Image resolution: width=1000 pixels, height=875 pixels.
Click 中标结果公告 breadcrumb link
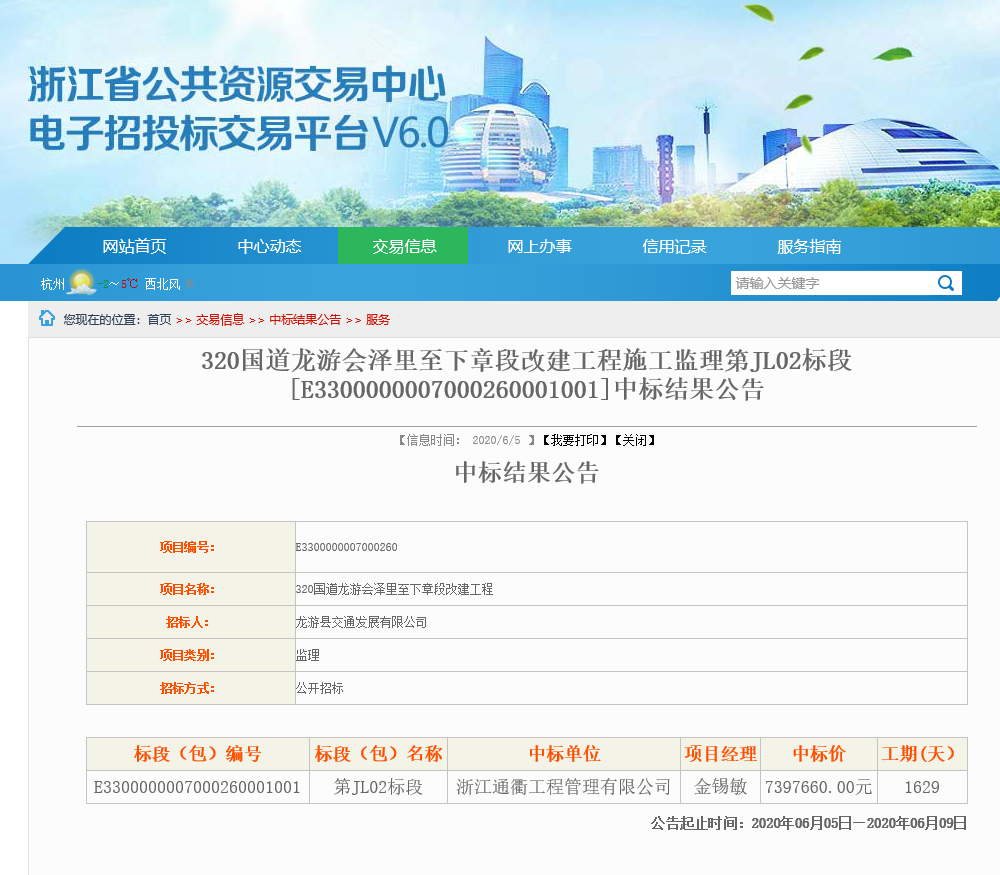pyautogui.click(x=305, y=320)
